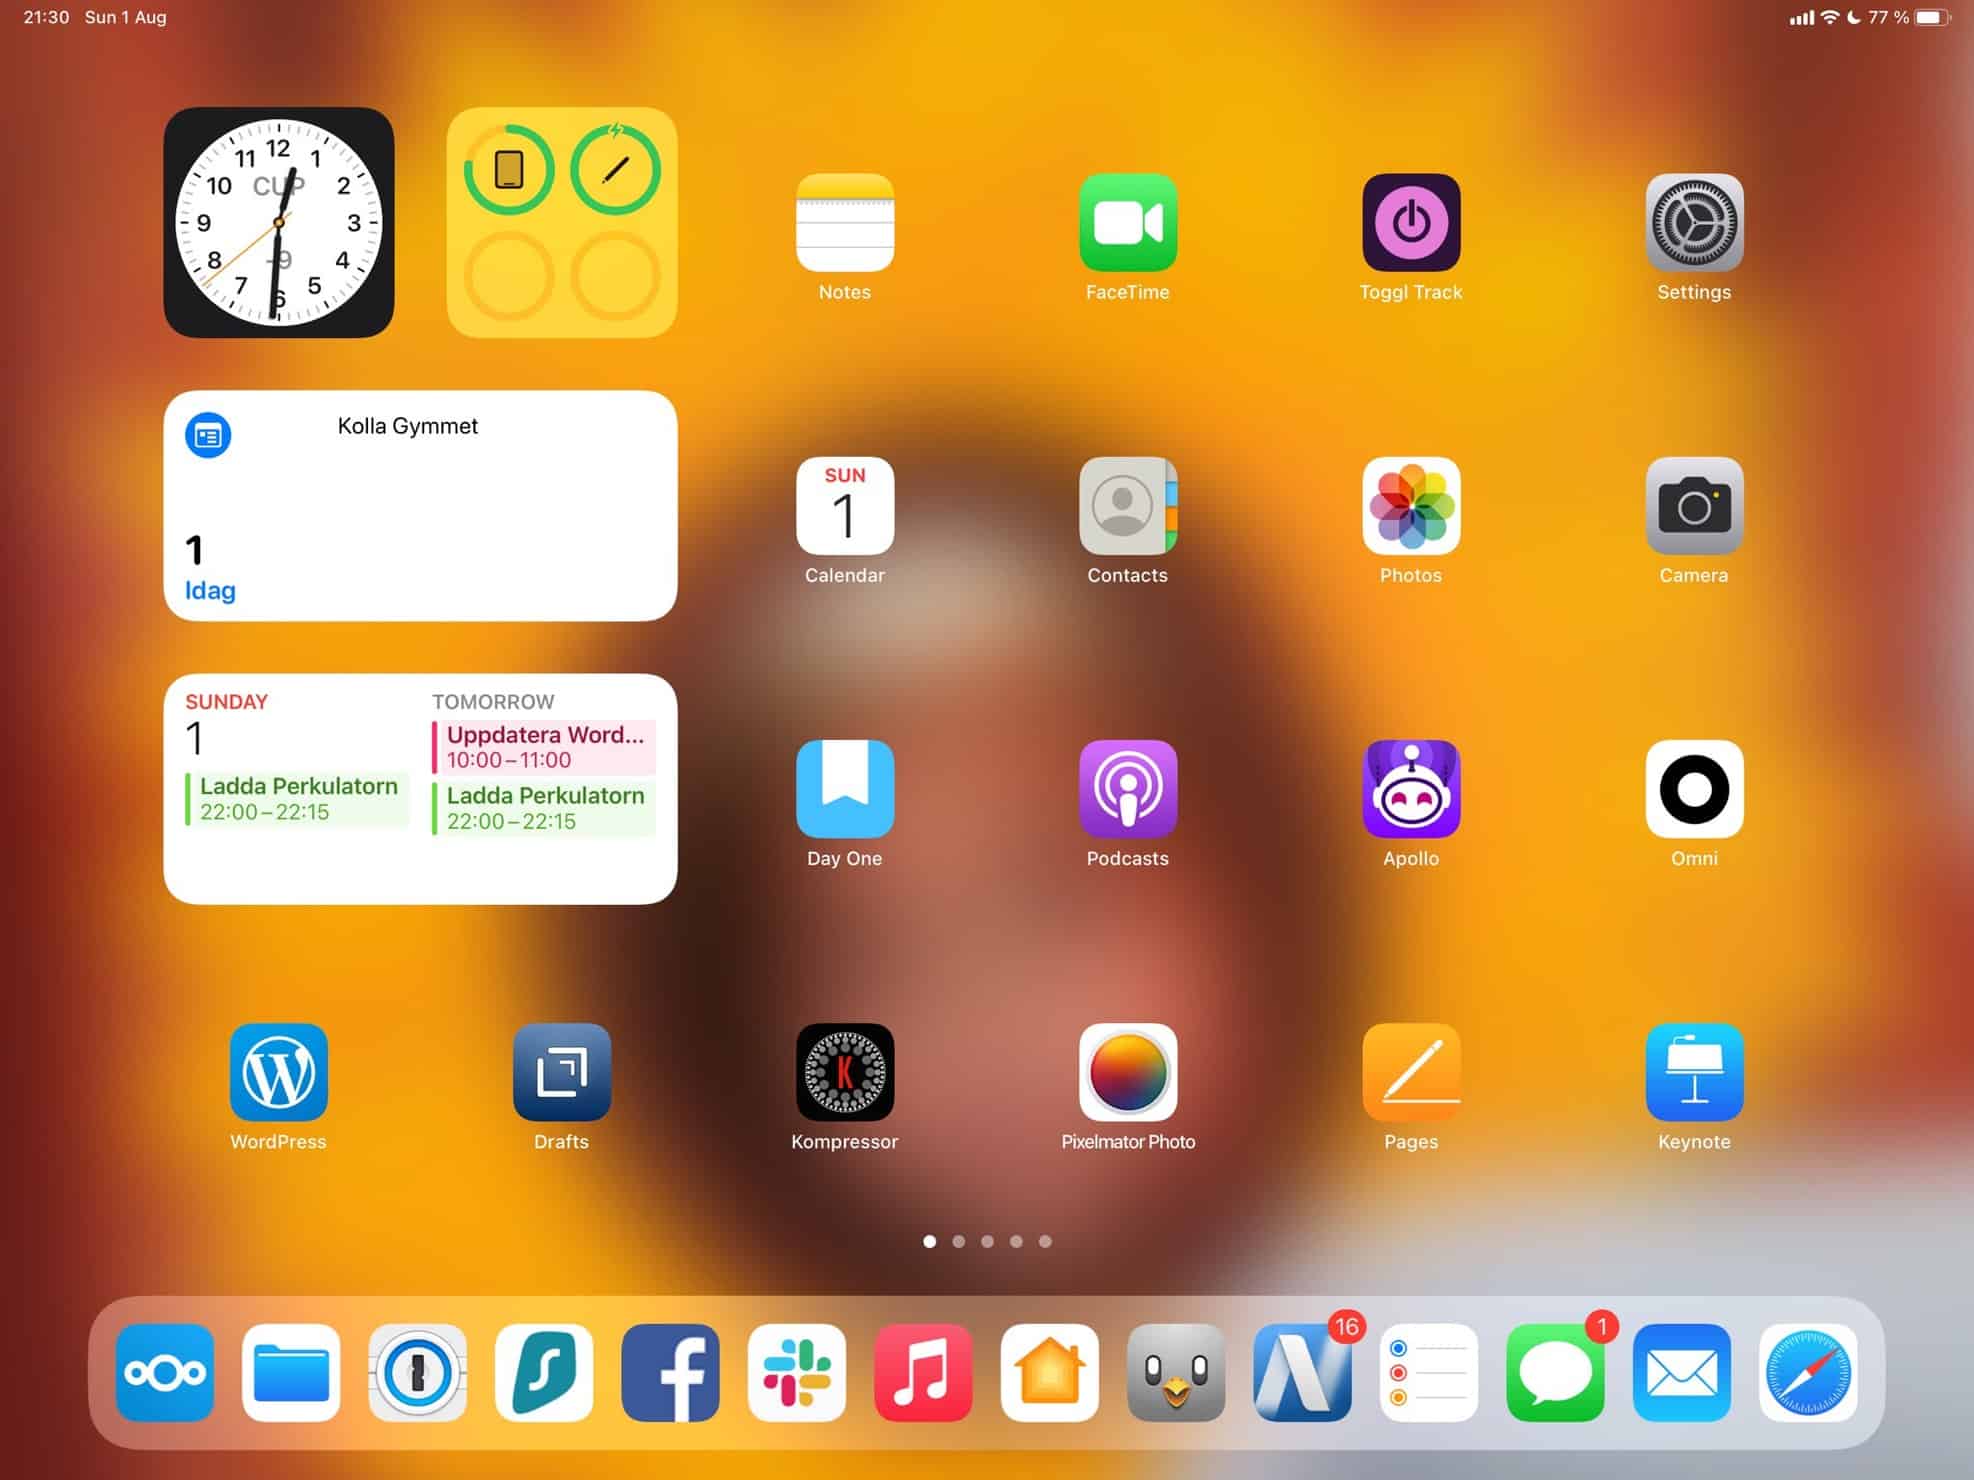
Task: Open news app with 16 badge
Action: click(1302, 1373)
